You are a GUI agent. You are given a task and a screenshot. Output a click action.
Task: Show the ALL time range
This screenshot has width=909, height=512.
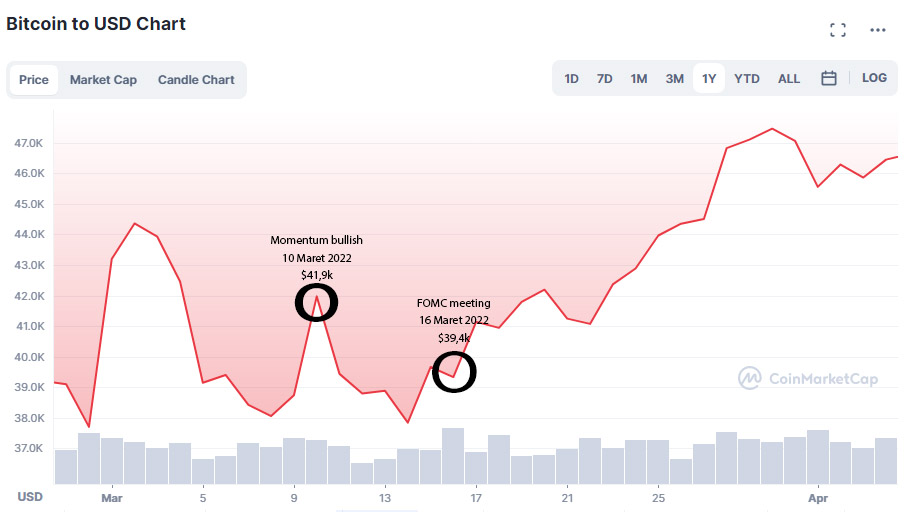[789, 79]
